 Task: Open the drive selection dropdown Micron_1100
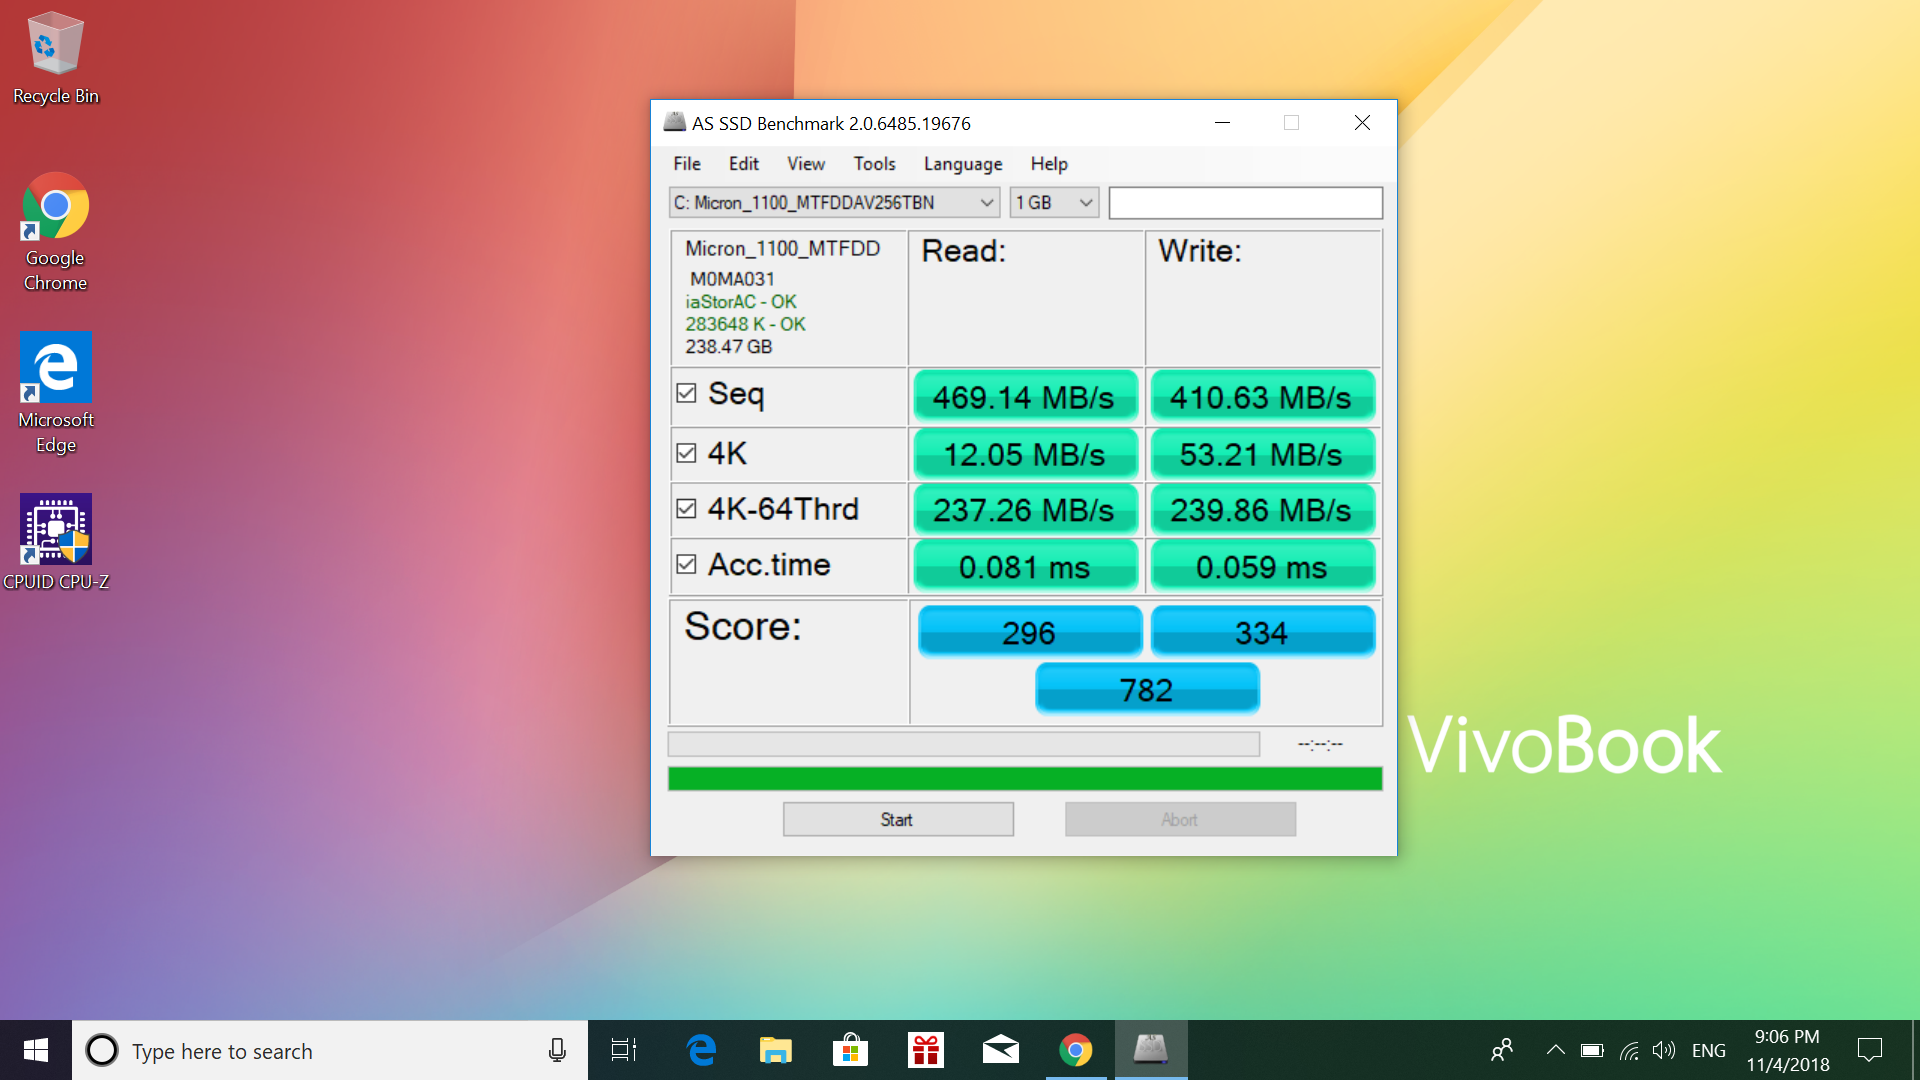coord(834,203)
